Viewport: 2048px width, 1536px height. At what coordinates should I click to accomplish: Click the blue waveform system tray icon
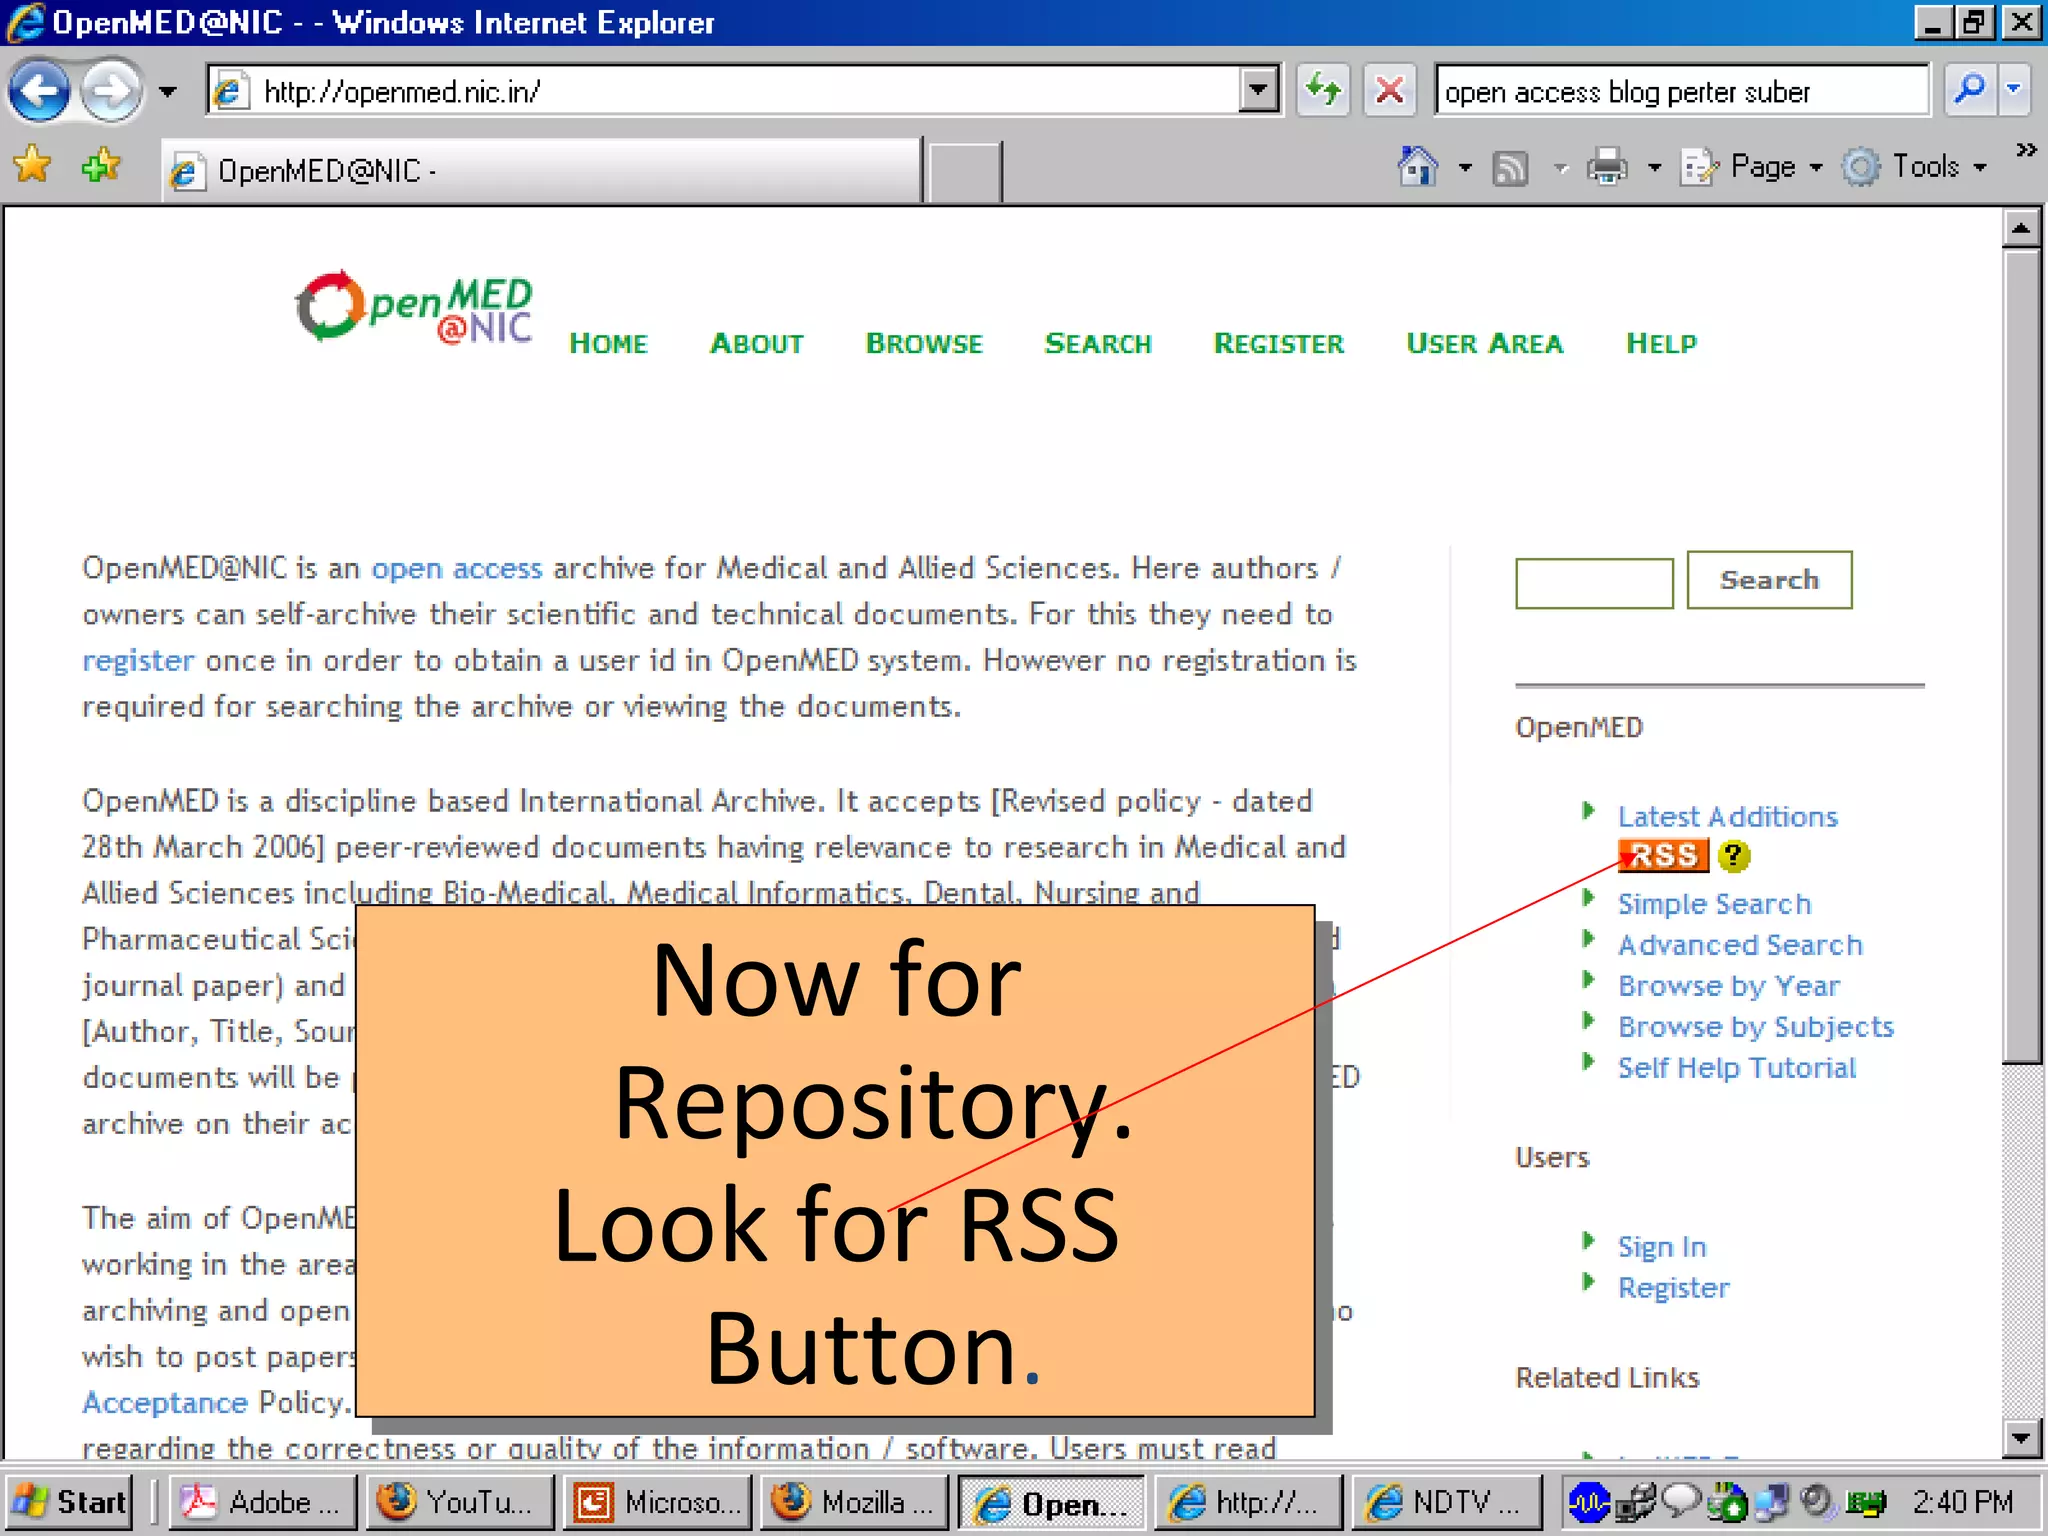pyautogui.click(x=1587, y=1502)
